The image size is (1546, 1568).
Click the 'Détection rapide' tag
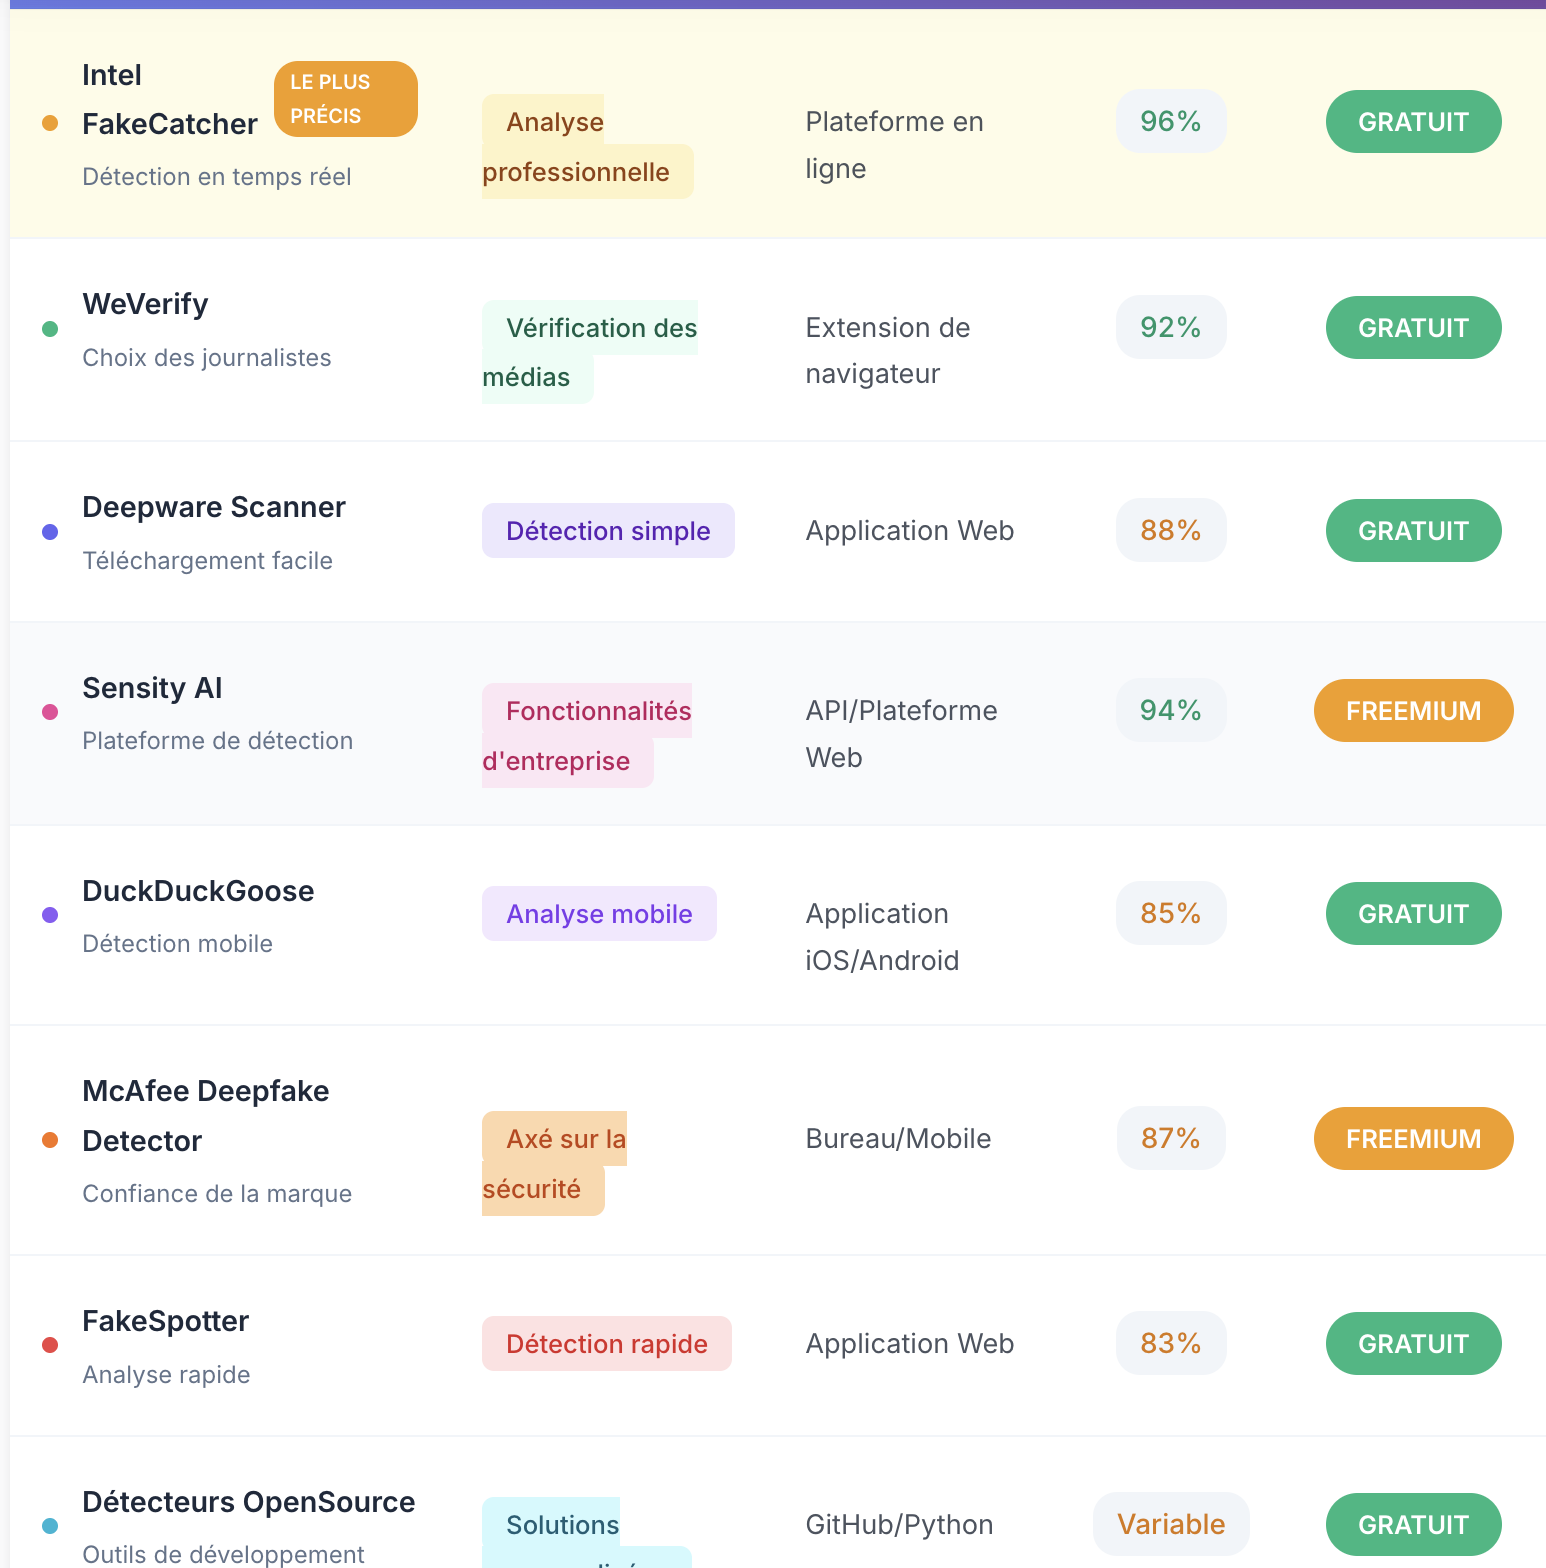606,1344
